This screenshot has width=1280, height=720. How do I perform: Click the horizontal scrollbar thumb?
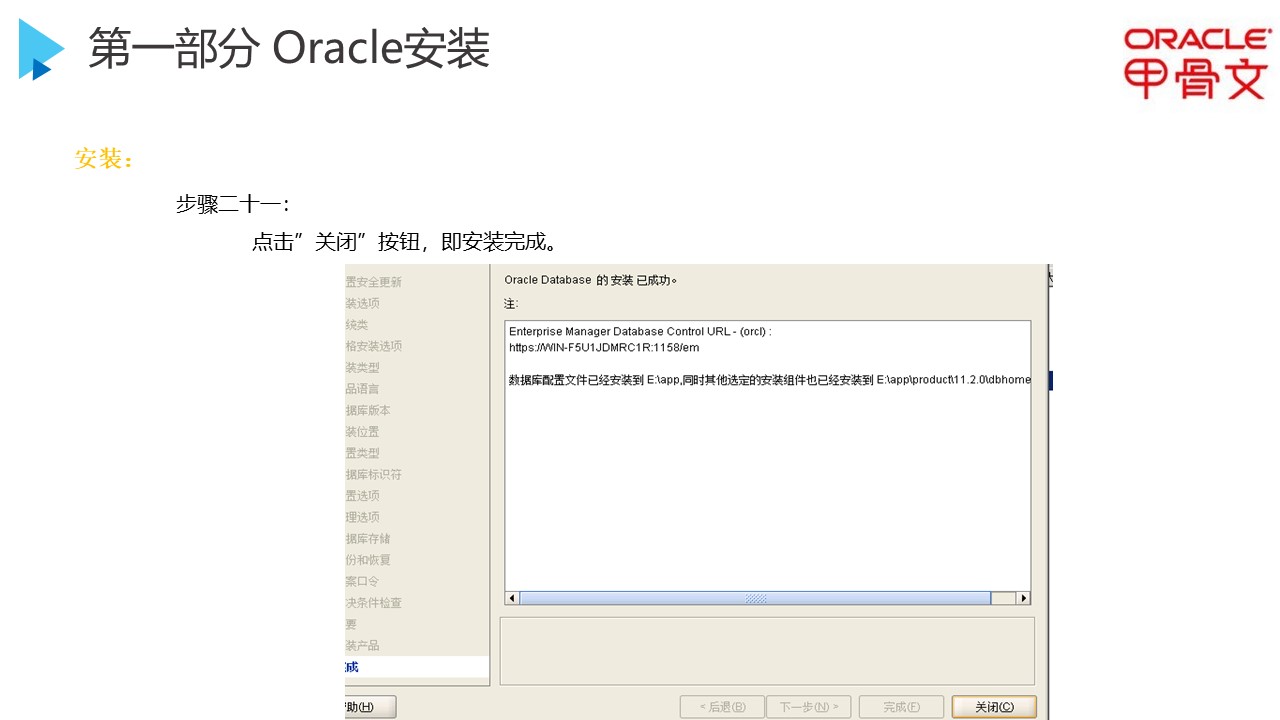(755, 598)
